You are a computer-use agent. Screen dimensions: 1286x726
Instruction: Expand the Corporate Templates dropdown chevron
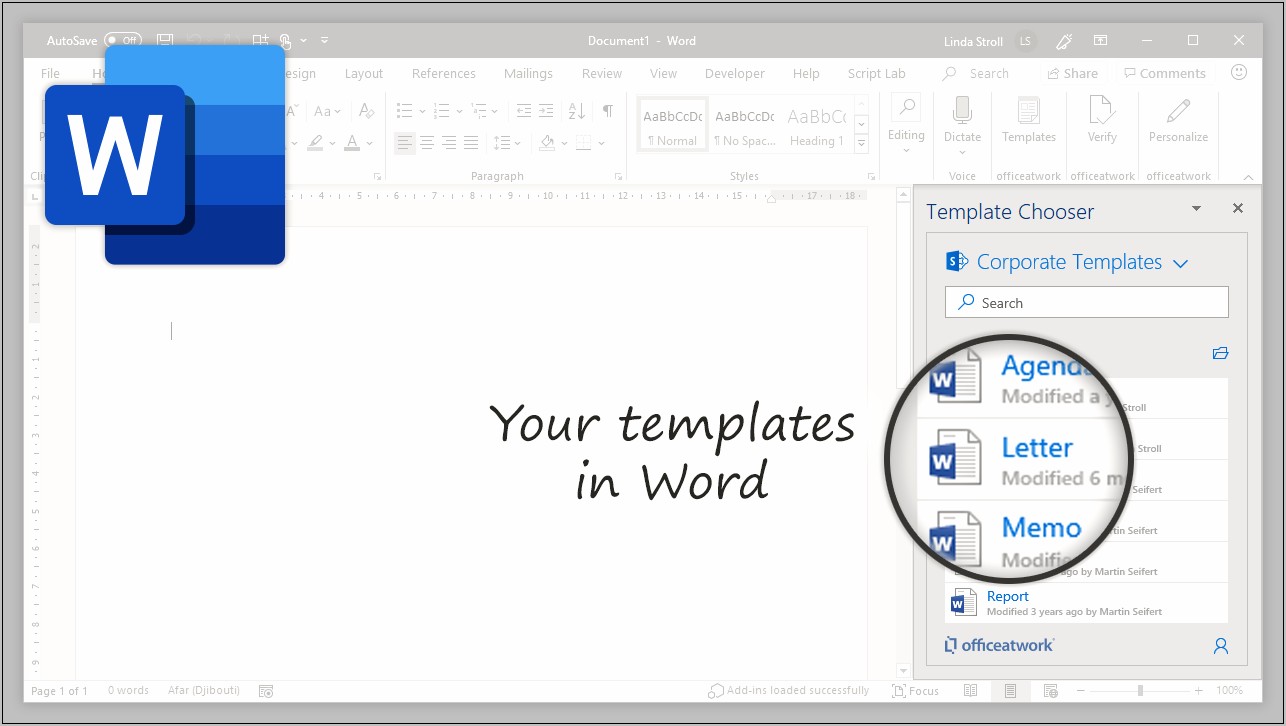point(1180,264)
